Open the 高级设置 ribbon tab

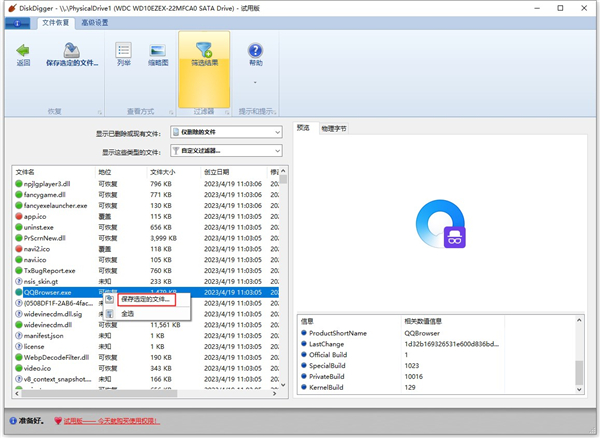tap(96, 21)
